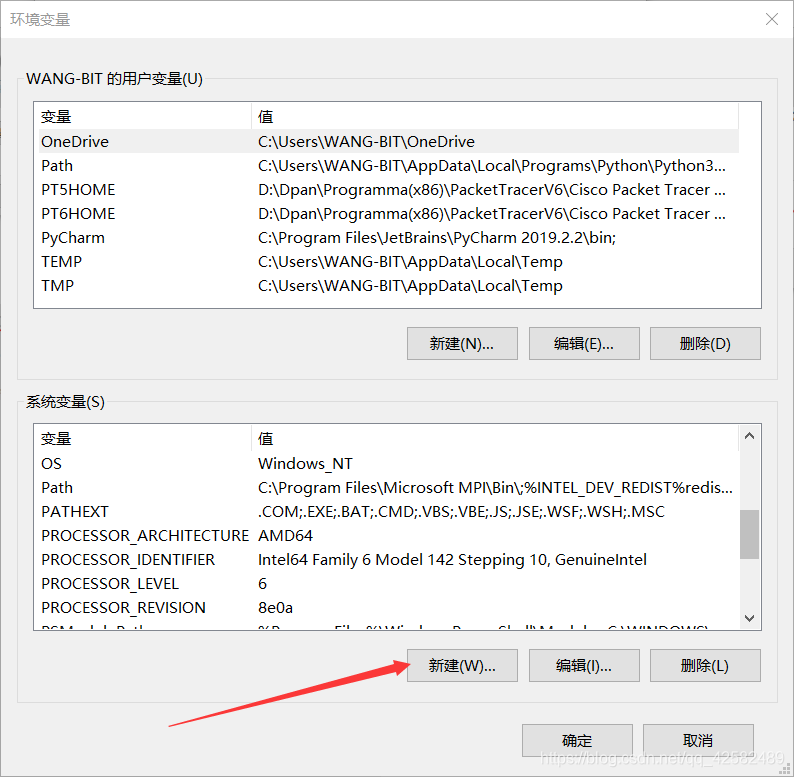Click the 变量 column header in system variables
The image size is (794, 777).
[x=145, y=439]
